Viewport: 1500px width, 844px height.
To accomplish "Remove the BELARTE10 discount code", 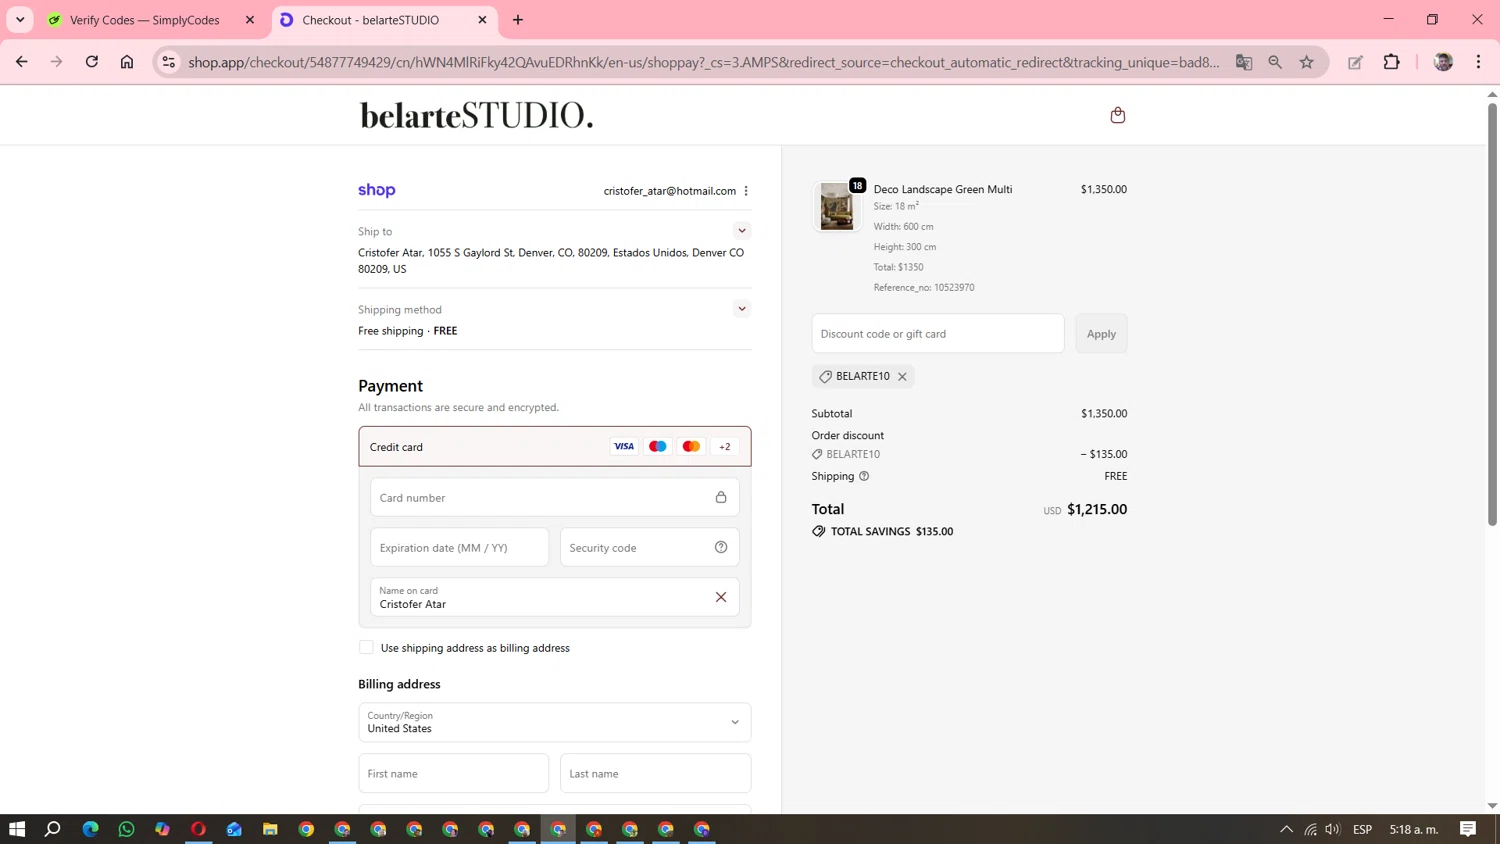I will click(902, 377).
